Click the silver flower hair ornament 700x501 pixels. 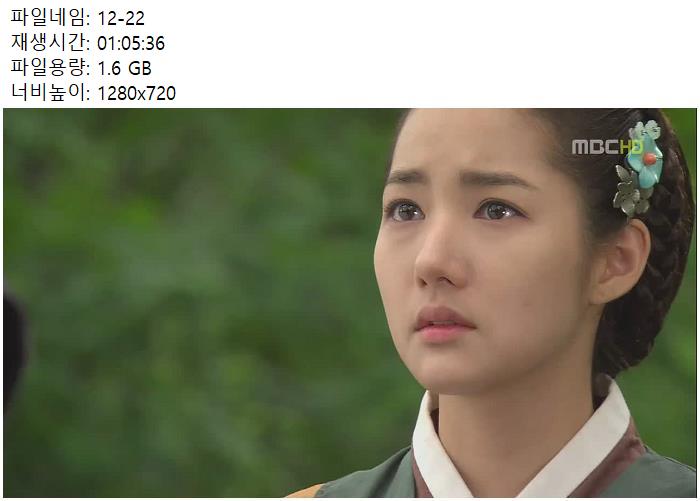coord(630,192)
